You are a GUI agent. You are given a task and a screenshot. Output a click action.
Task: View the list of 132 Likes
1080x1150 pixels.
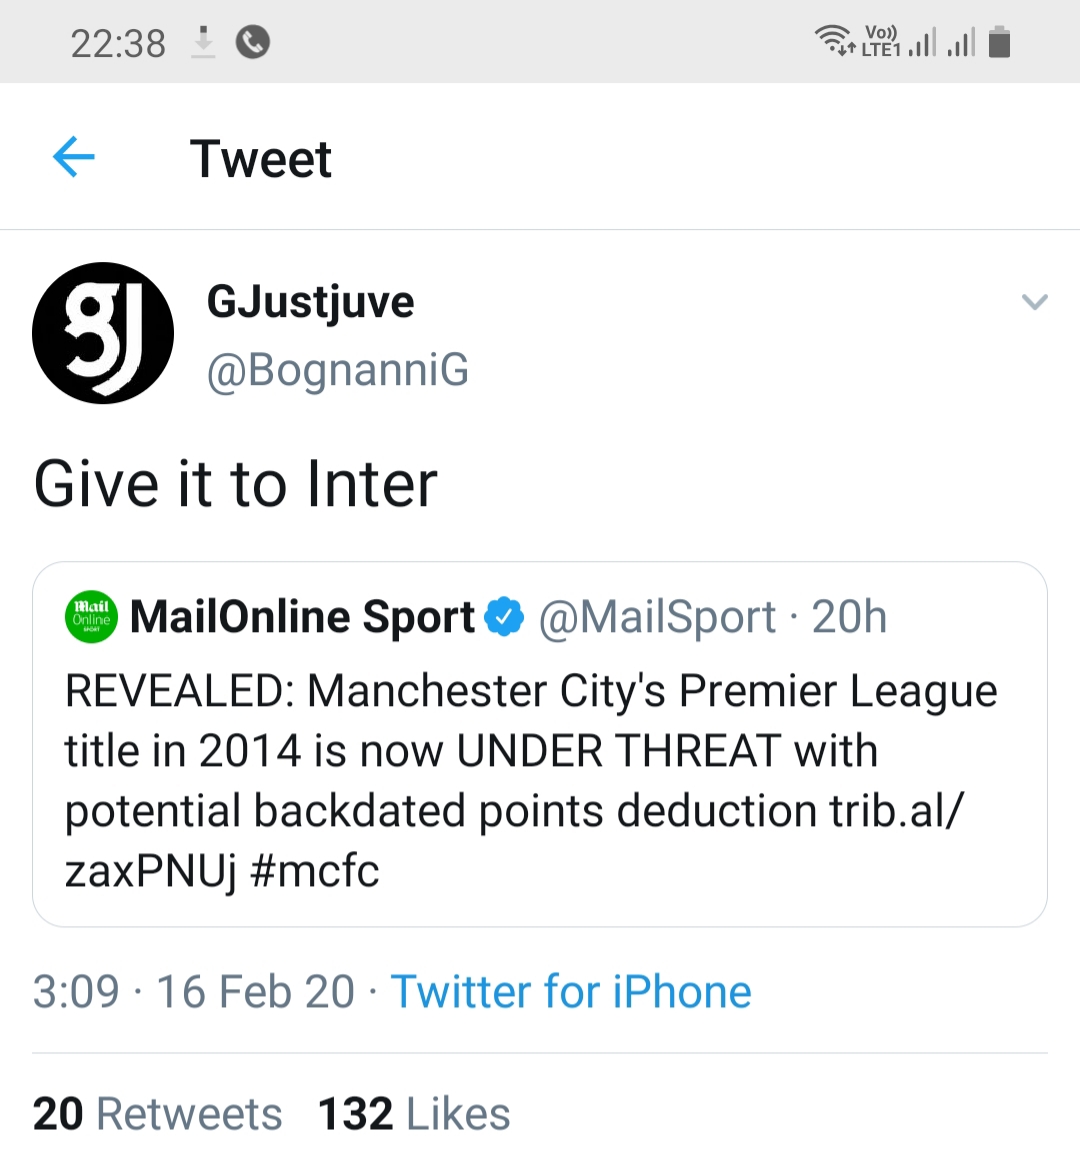point(414,1114)
